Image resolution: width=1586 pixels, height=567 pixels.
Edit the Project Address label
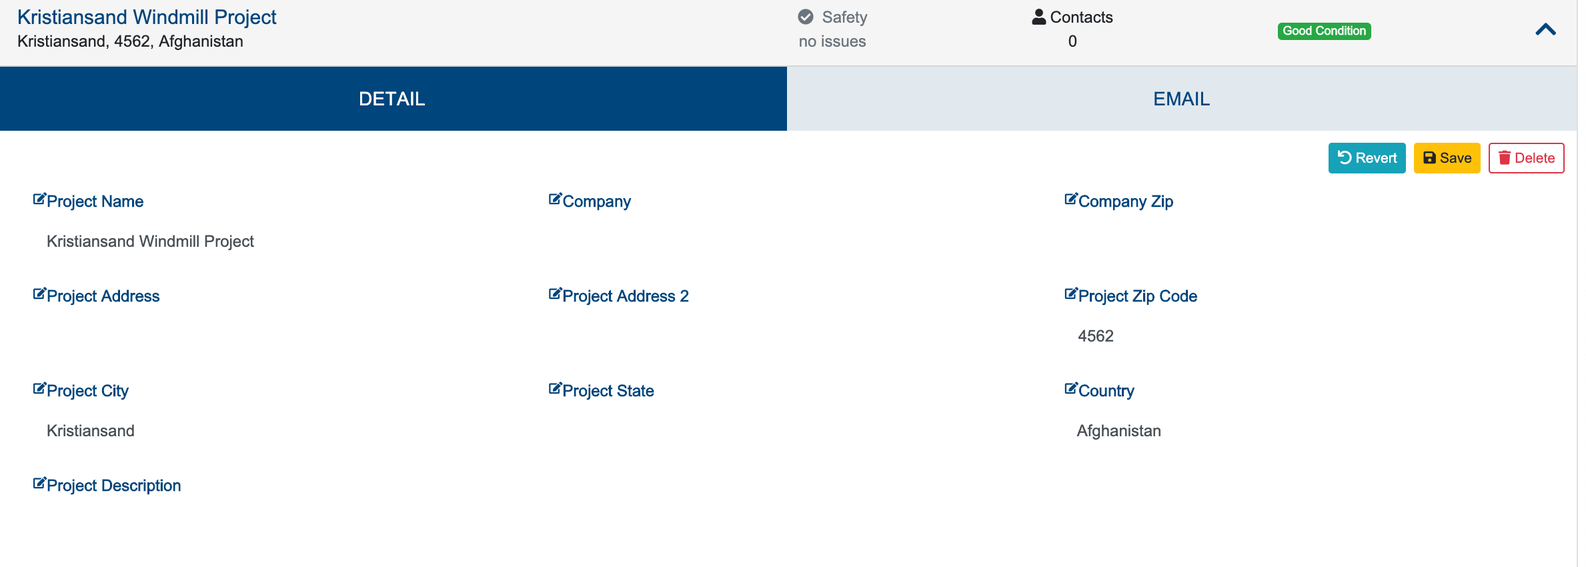[103, 296]
